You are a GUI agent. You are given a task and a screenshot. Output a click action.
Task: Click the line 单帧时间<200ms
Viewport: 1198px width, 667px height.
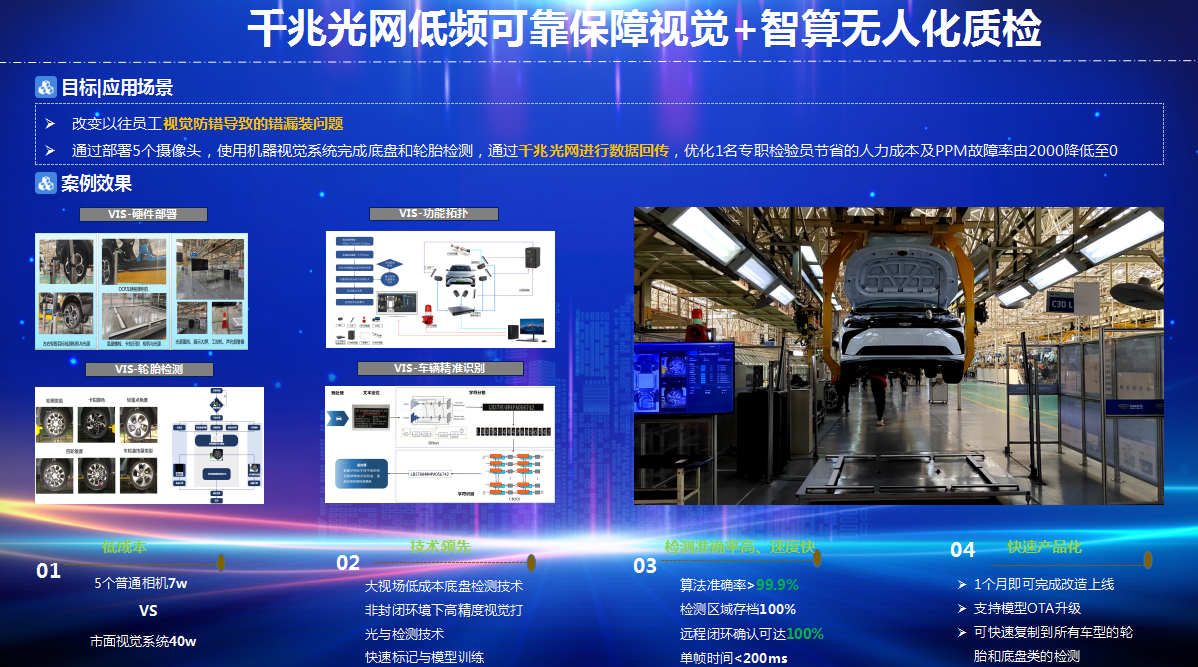[733, 658]
